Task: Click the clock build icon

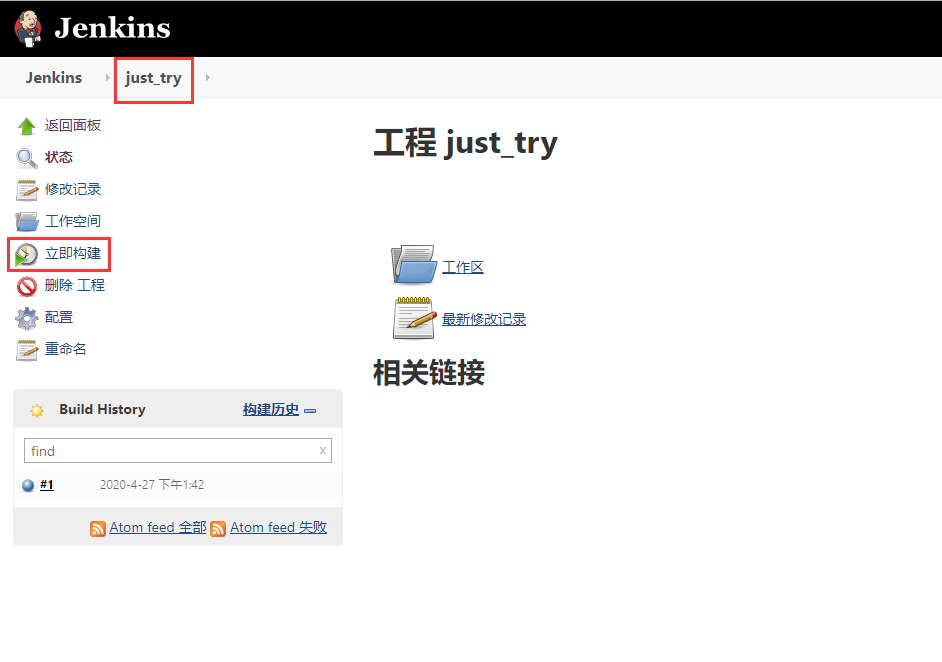Action: pos(26,254)
